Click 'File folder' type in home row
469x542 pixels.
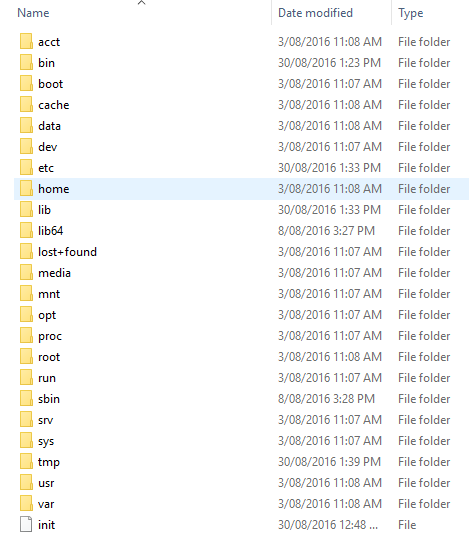[x=424, y=189]
